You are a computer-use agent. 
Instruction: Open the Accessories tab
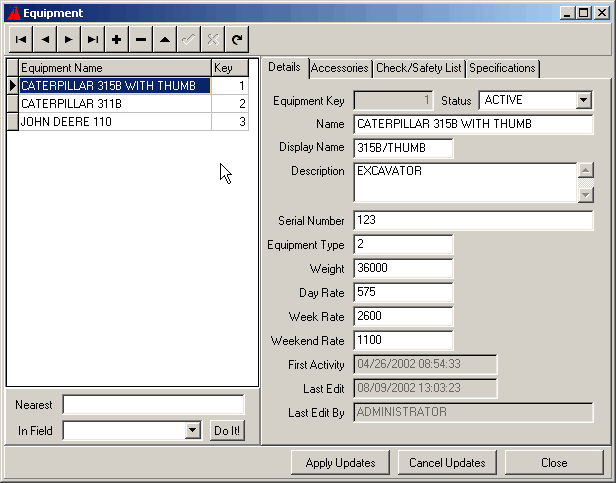(340, 68)
